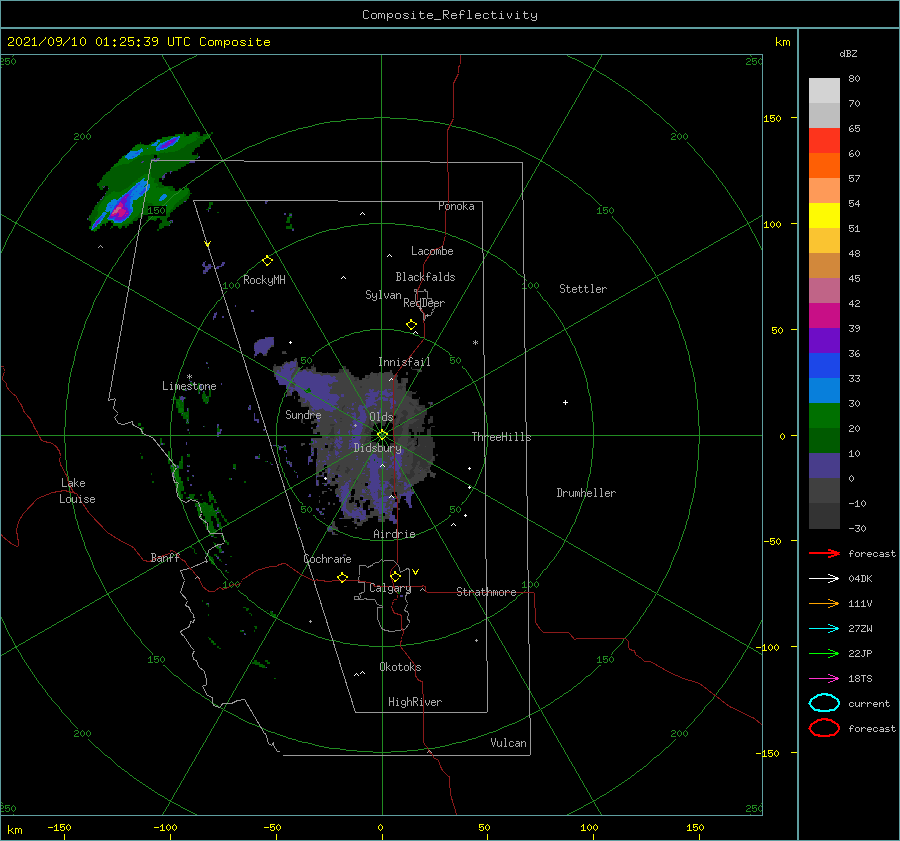Select the 80 dBZ color swatch
The image size is (900, 841).
(824, 90)
